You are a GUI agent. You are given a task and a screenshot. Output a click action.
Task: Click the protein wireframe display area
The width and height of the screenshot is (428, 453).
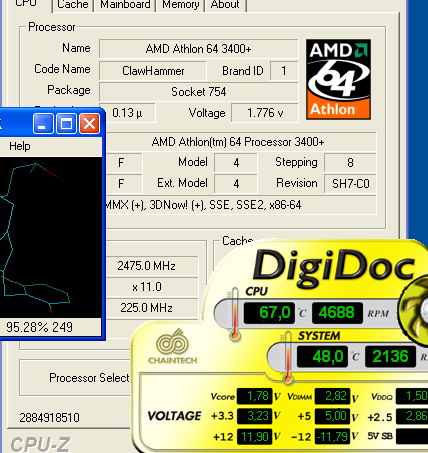click(51, 237)
